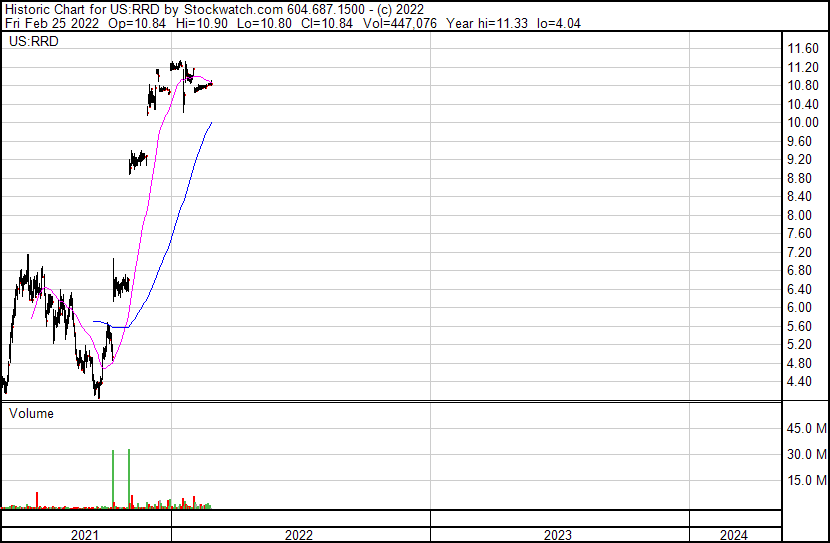Click the first tall green volume spike

click(113, 480)
